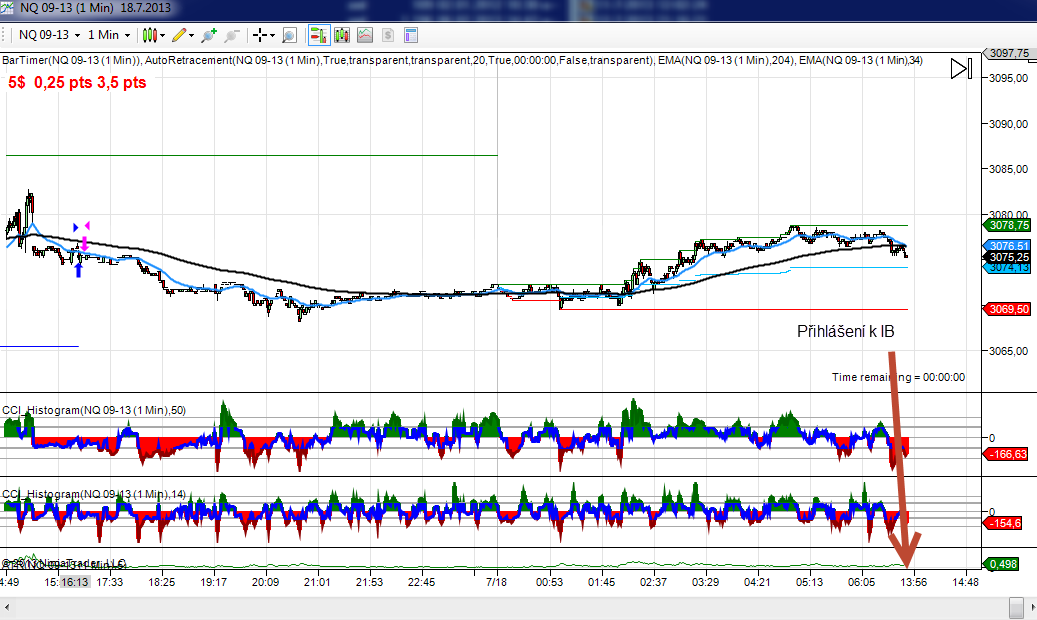
Task: Click the Zoom In magnifier icon
Action: (209, 35)
